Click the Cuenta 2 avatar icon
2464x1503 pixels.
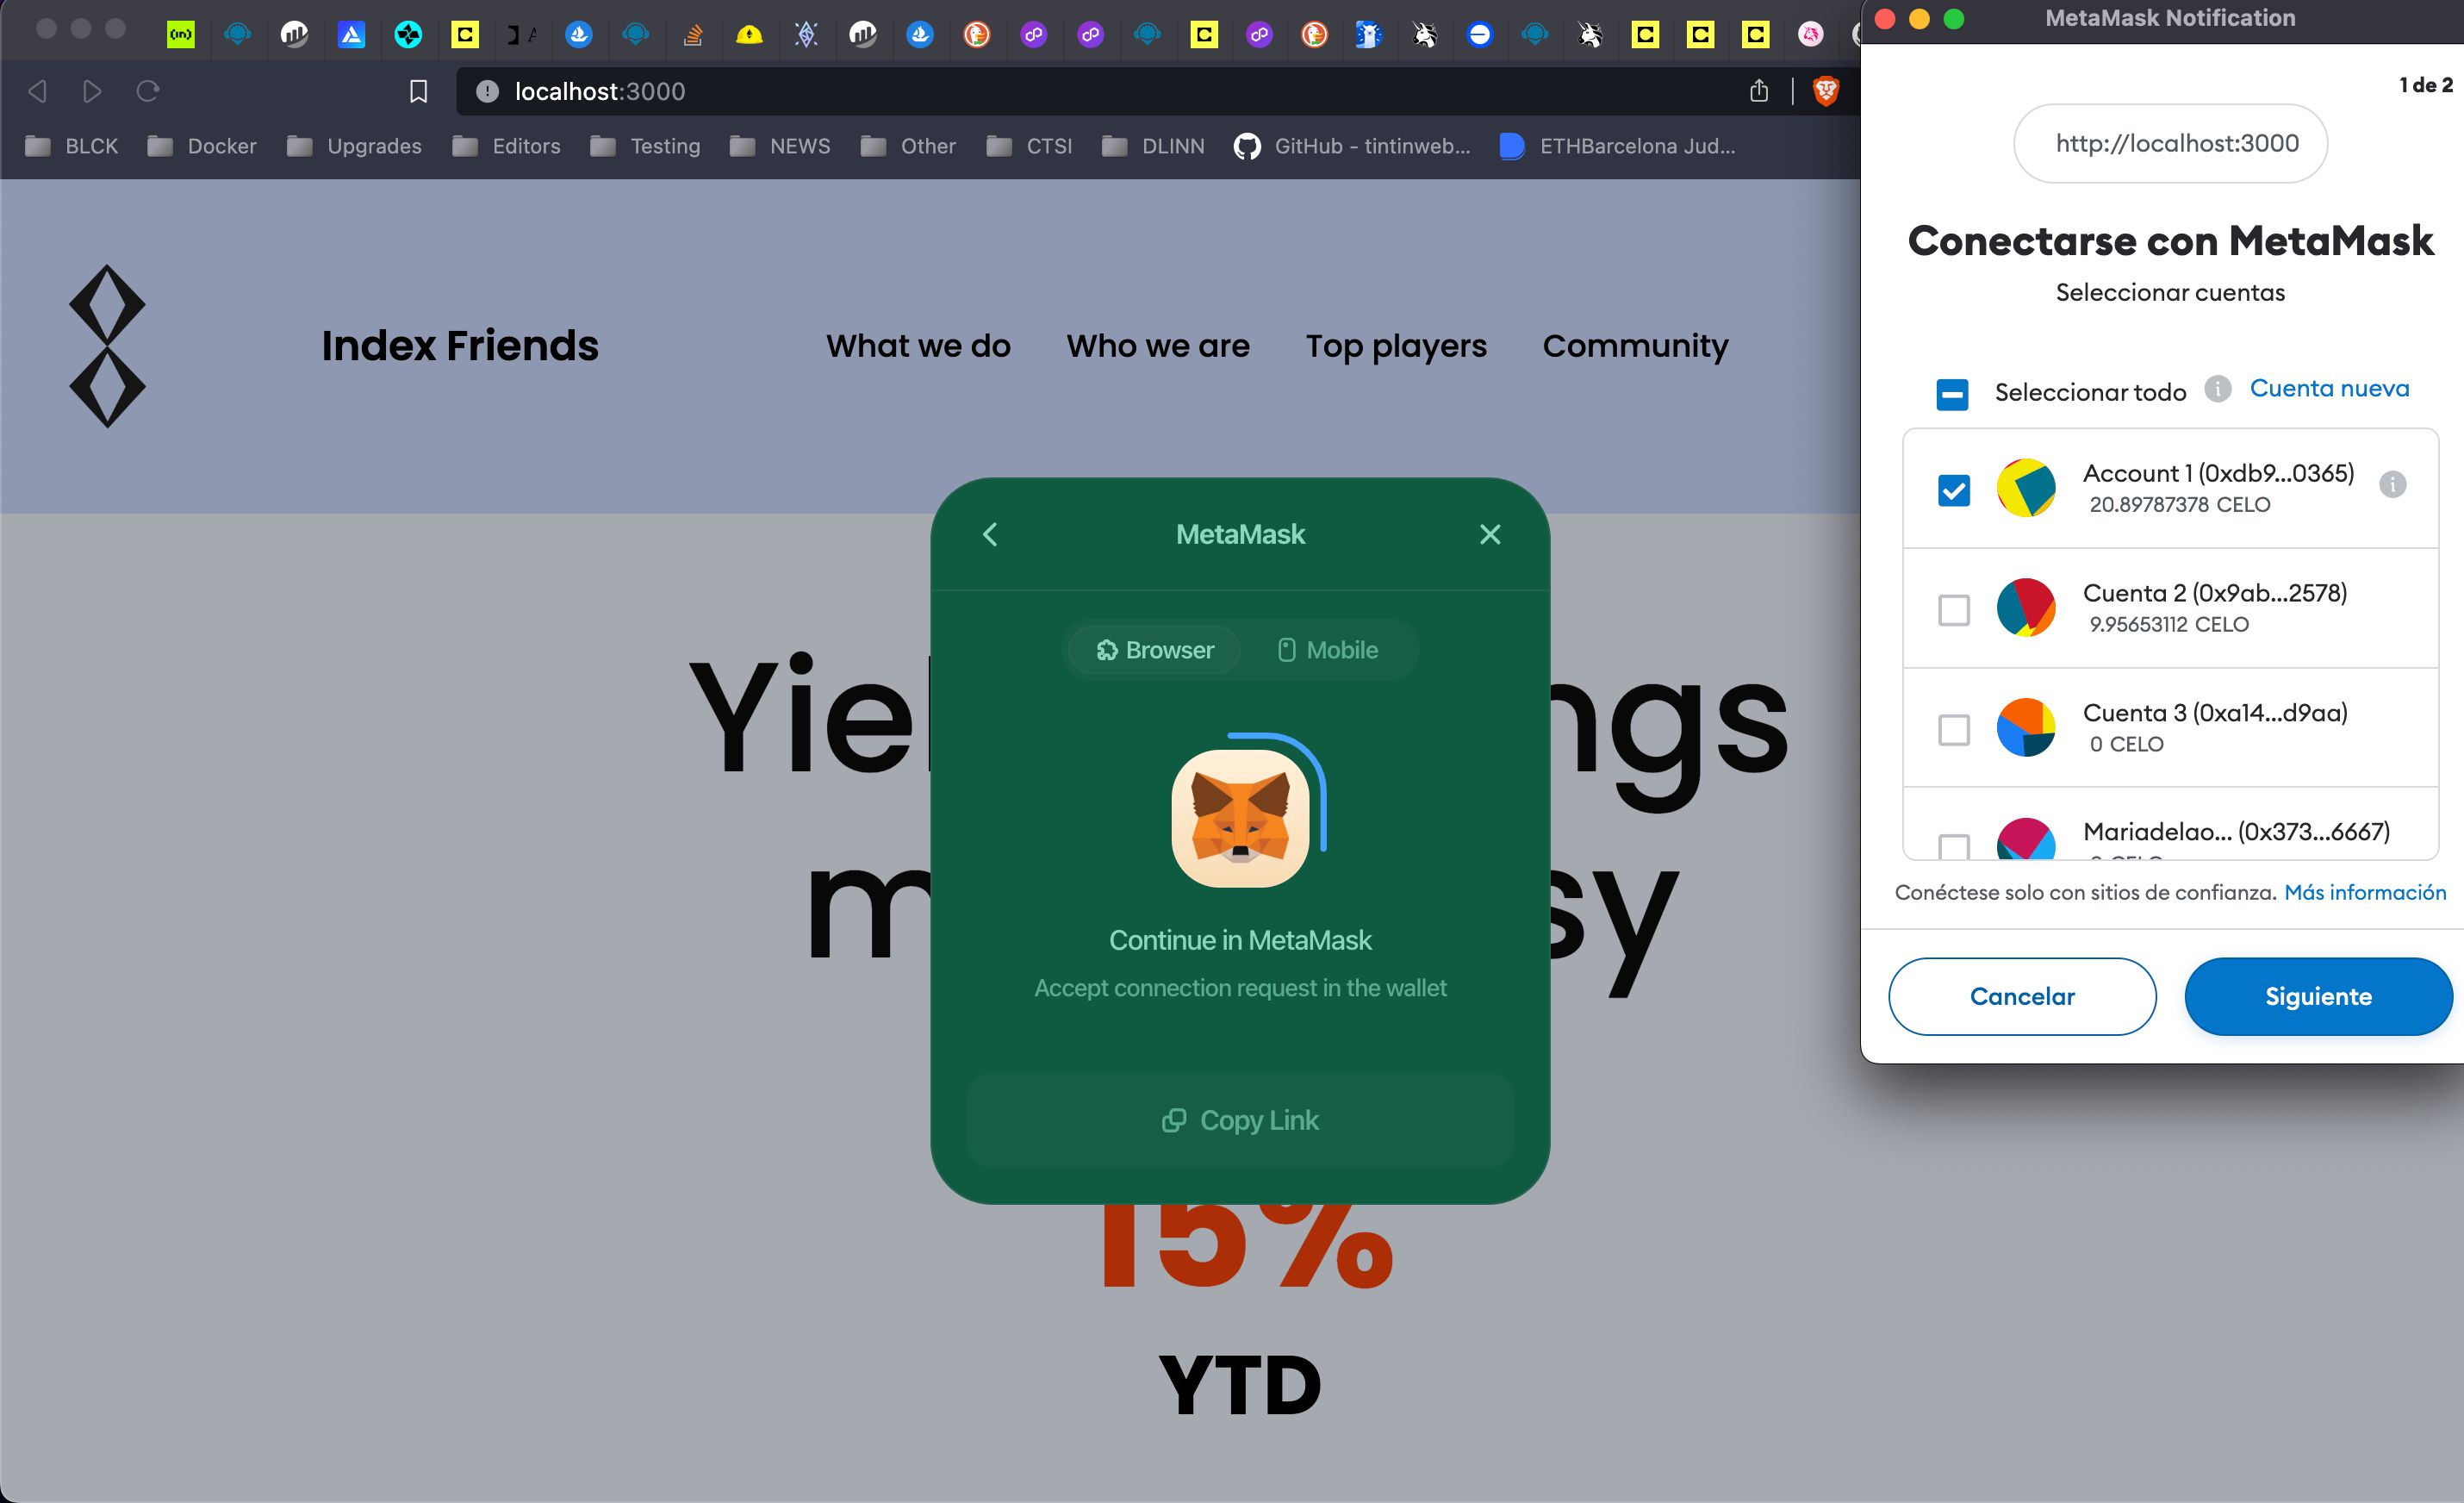[2026, 607]
